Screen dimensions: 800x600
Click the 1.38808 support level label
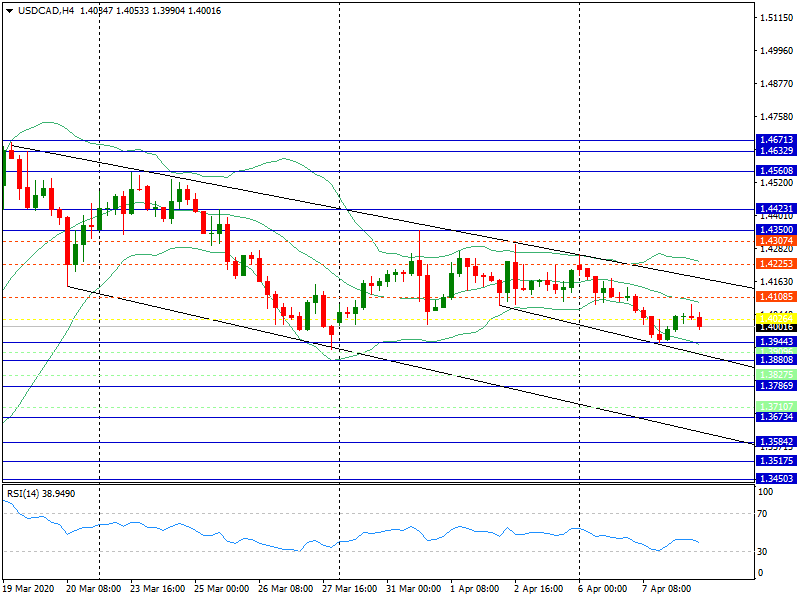(x=776, y=359)
